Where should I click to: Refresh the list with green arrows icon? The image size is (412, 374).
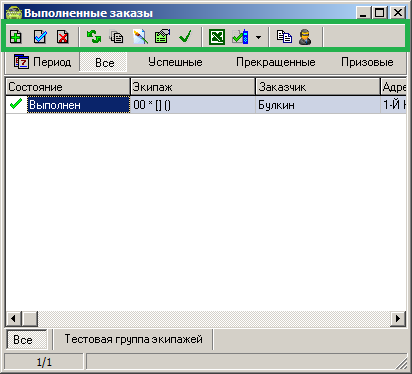[x=94, y=36]
